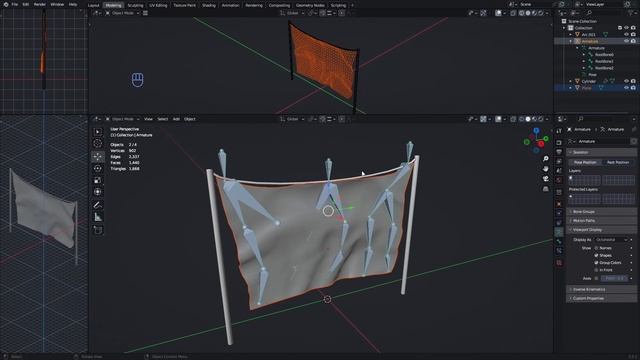Disable Armature object in renders camera icon

[x=633, y=41]
